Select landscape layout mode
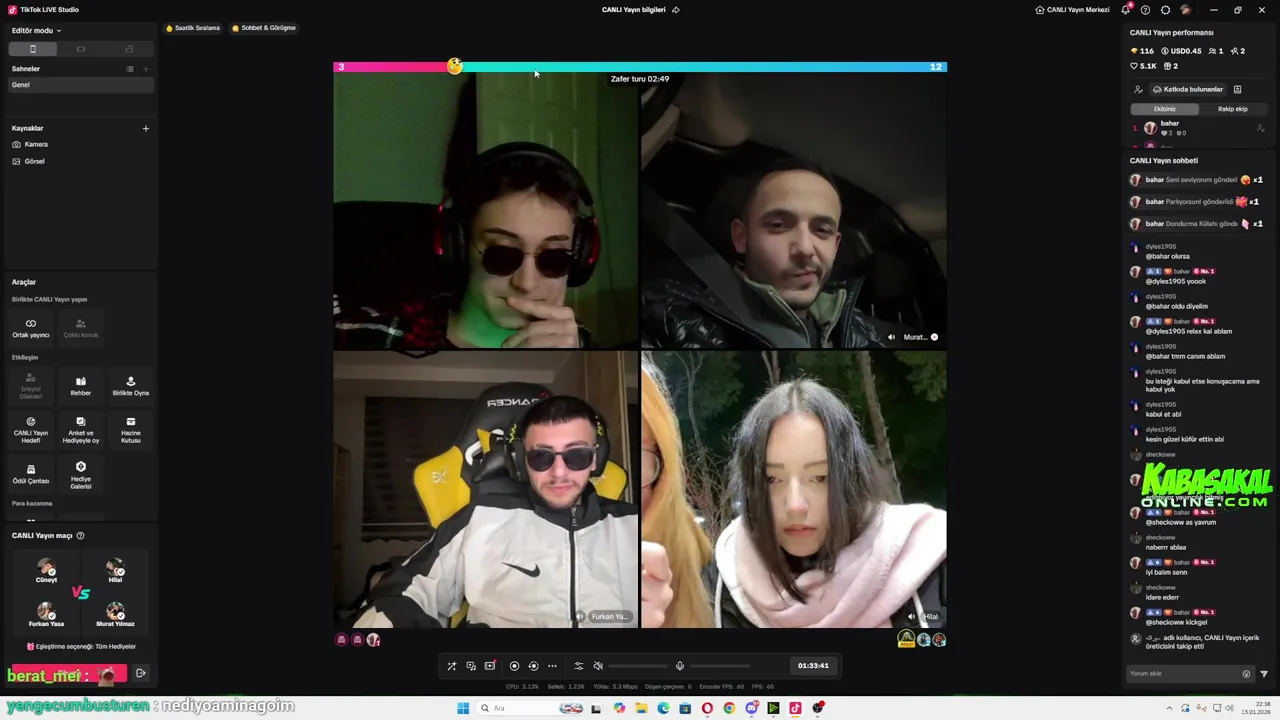 [x=81, y=49]
